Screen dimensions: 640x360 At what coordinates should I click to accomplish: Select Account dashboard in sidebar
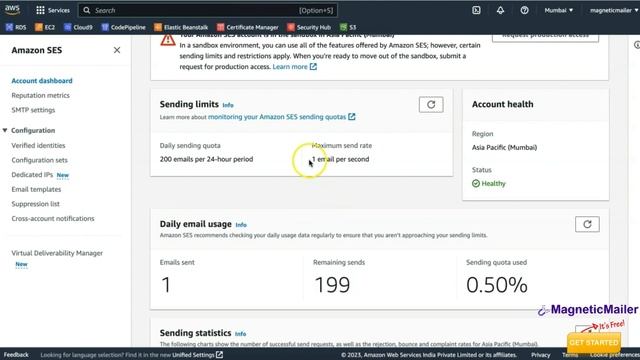pyautogui.click(x=42, y=81)
